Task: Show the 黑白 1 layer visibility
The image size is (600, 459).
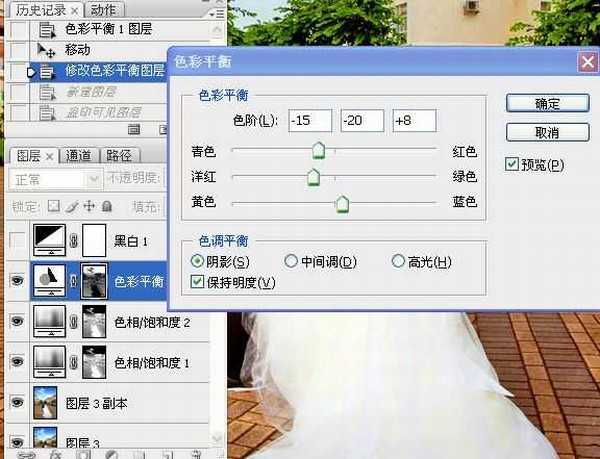Action: [x=15, y=241]
